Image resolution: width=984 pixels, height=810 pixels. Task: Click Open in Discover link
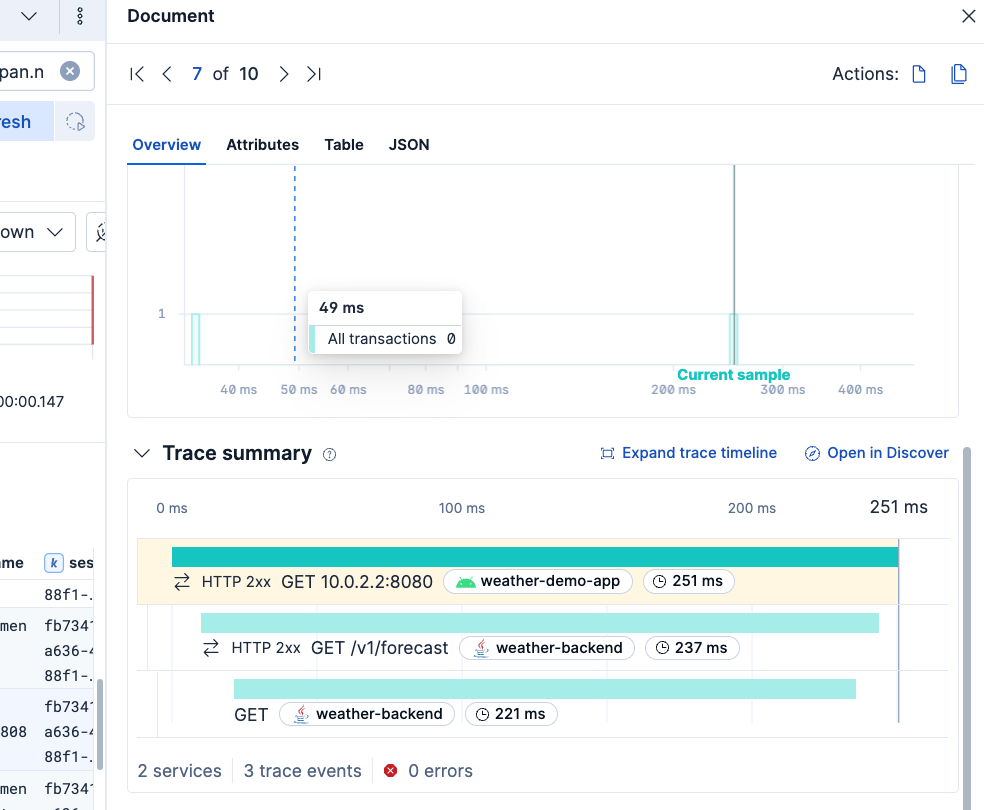pyautogui.click(x=877, y=453)
